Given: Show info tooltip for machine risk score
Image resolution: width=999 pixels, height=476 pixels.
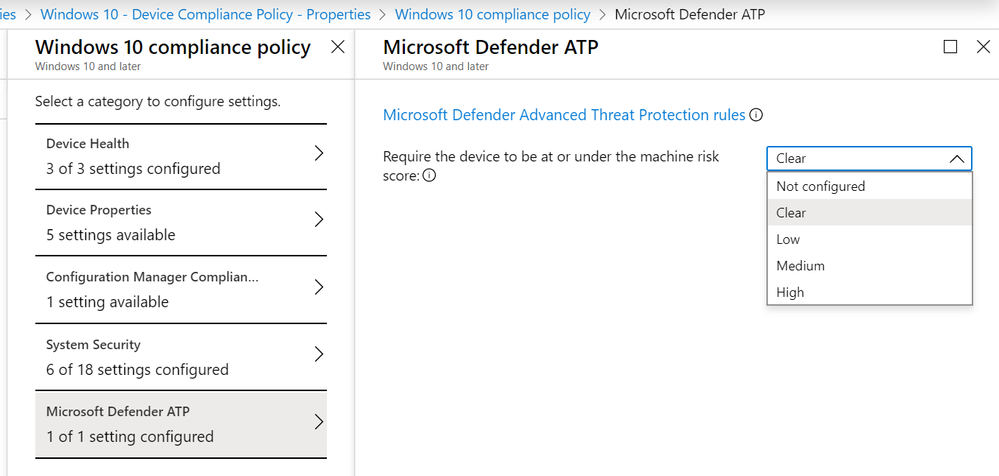Looking at the screenshot, I should tap(429, 176).
